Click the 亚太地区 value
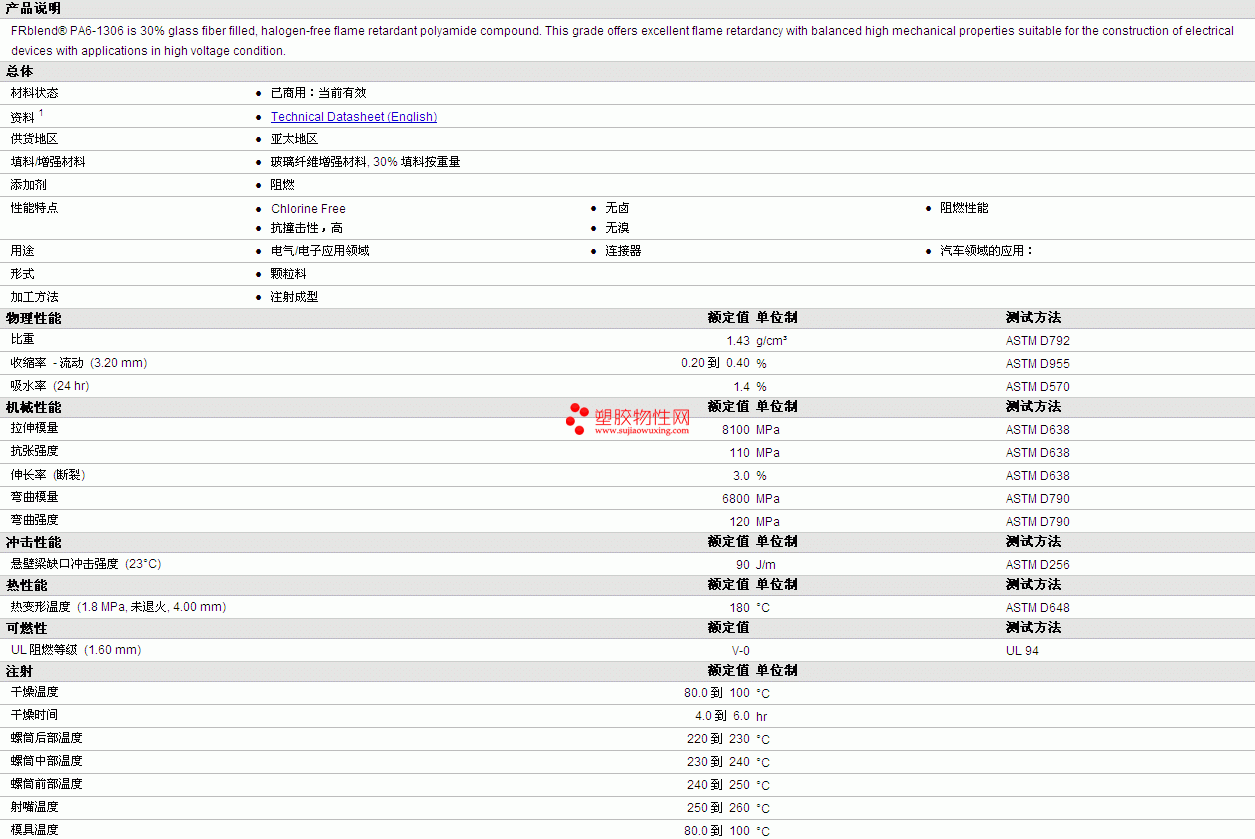Image resolution: width=1255 pixels, height=839 pixels. point(295,139)
